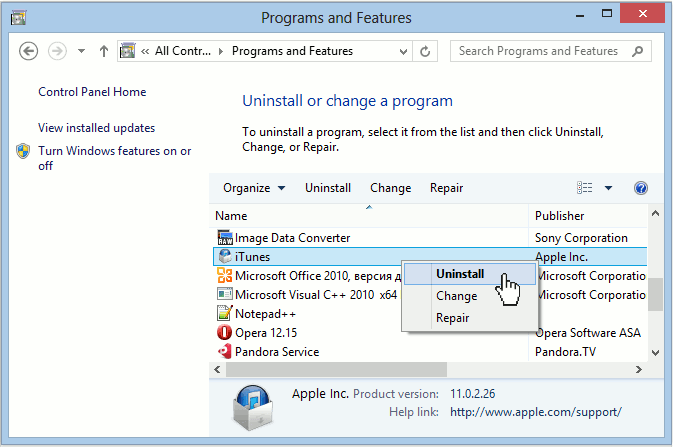Maximize the Programs and Features window
Screen dimensions: 673x447
pos(606,14)
